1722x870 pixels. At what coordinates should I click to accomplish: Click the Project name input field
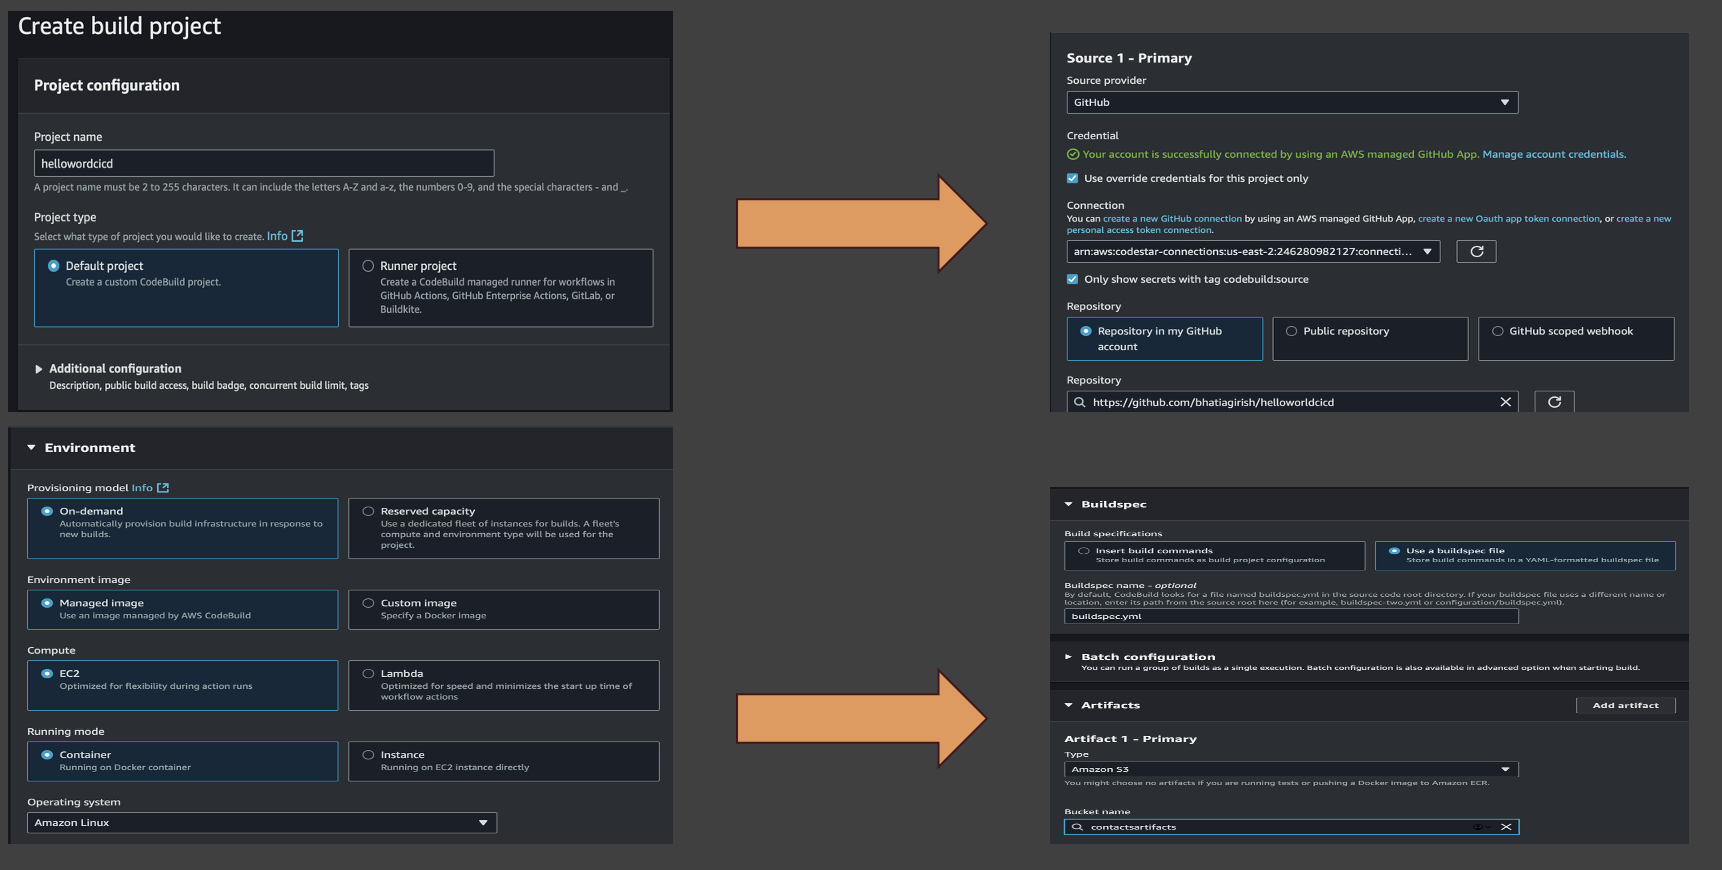[x=264, y=163]
